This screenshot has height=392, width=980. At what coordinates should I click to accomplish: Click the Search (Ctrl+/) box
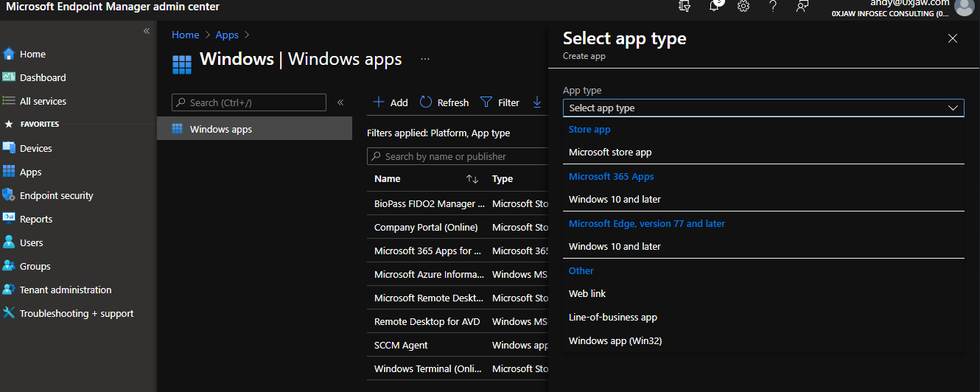click(249, 103)
